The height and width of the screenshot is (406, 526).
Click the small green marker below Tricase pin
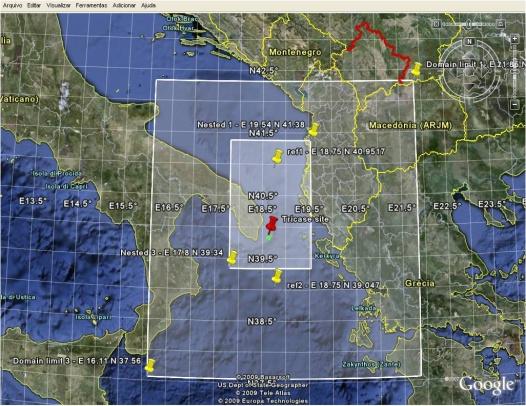(x=268, y=238)
